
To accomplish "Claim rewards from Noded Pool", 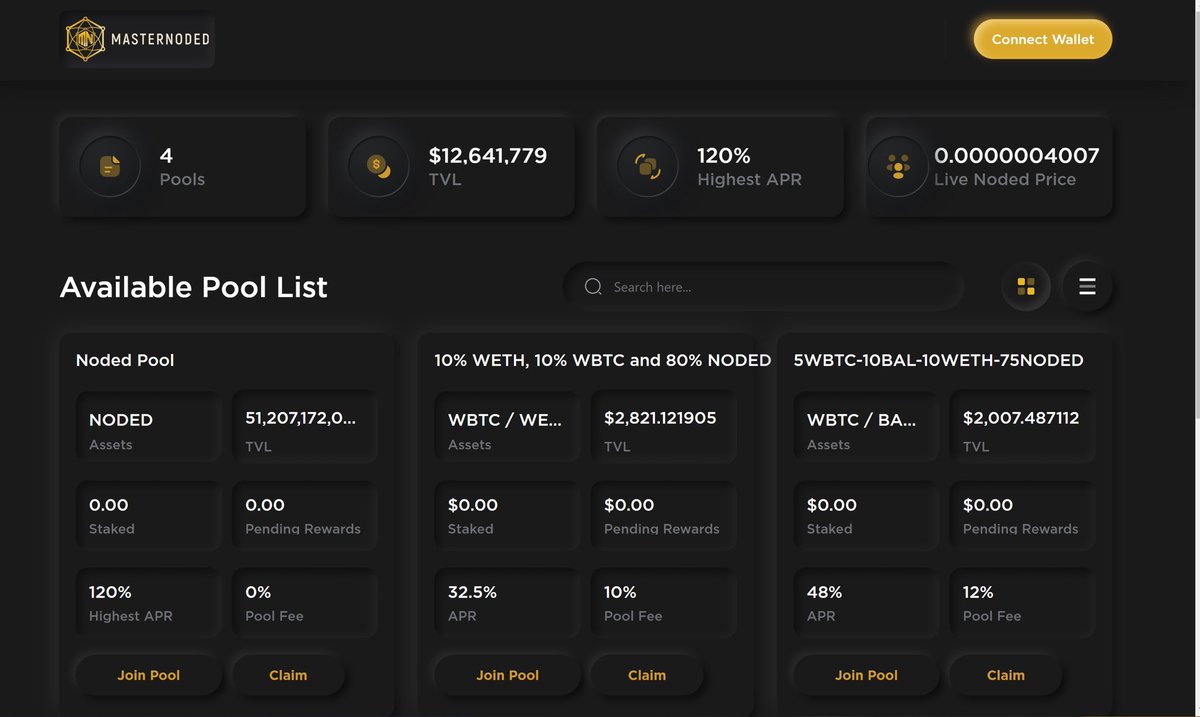I will 288,675.
